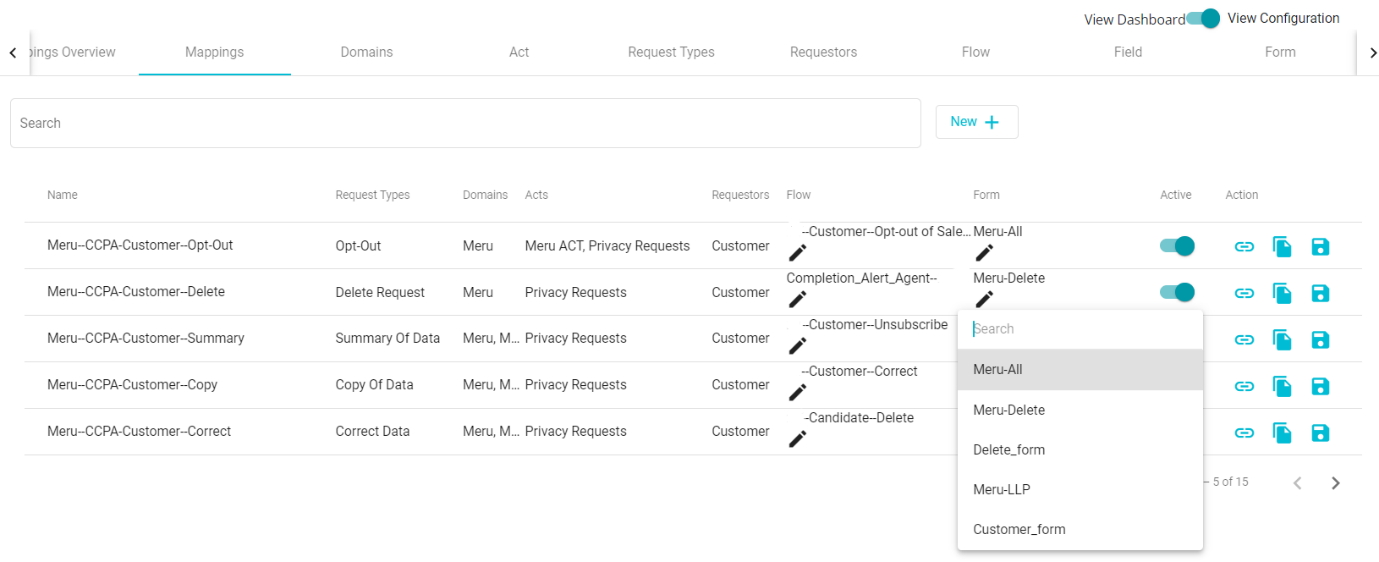Save the Meru--CCPA-Customer--Summary mapping row
The image size is (1379, 562).
(x=1320, y=340)
